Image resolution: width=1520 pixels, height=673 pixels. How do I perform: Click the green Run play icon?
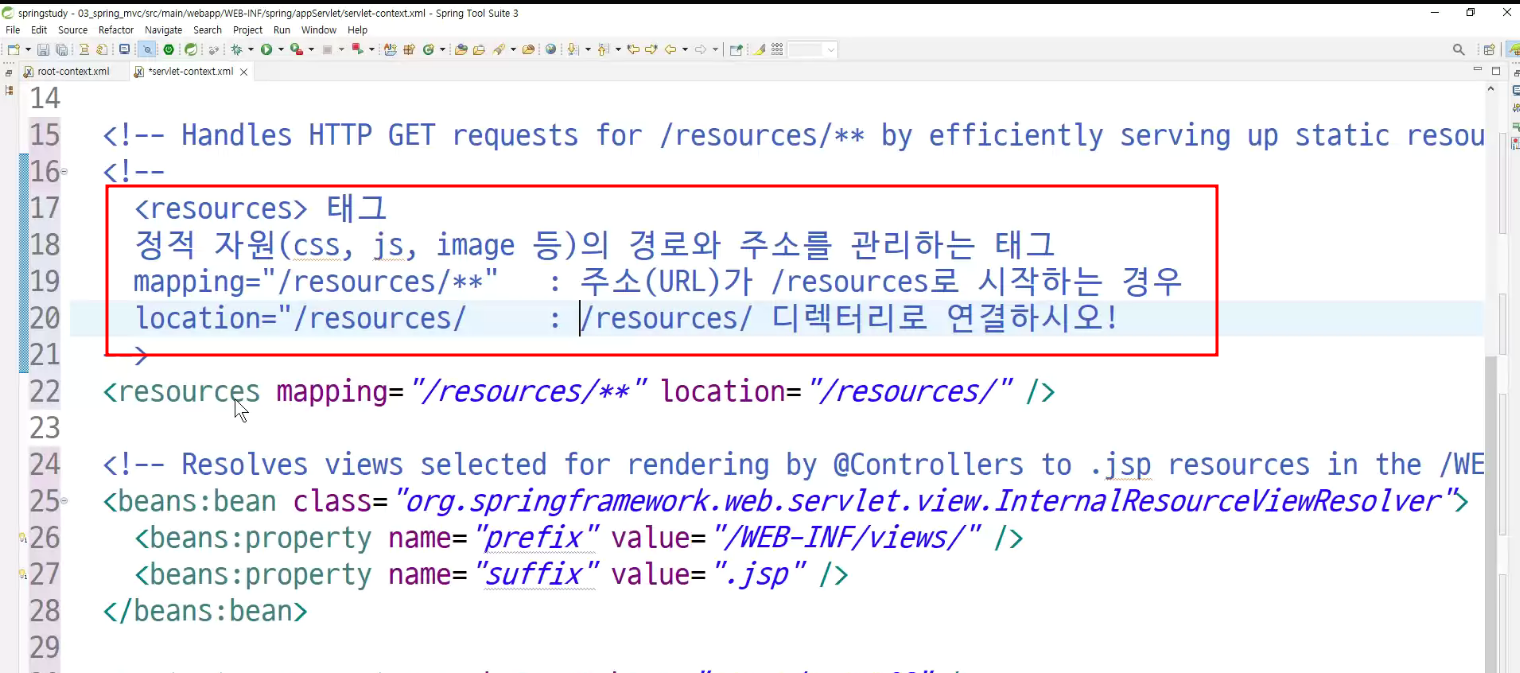point(266,49)
